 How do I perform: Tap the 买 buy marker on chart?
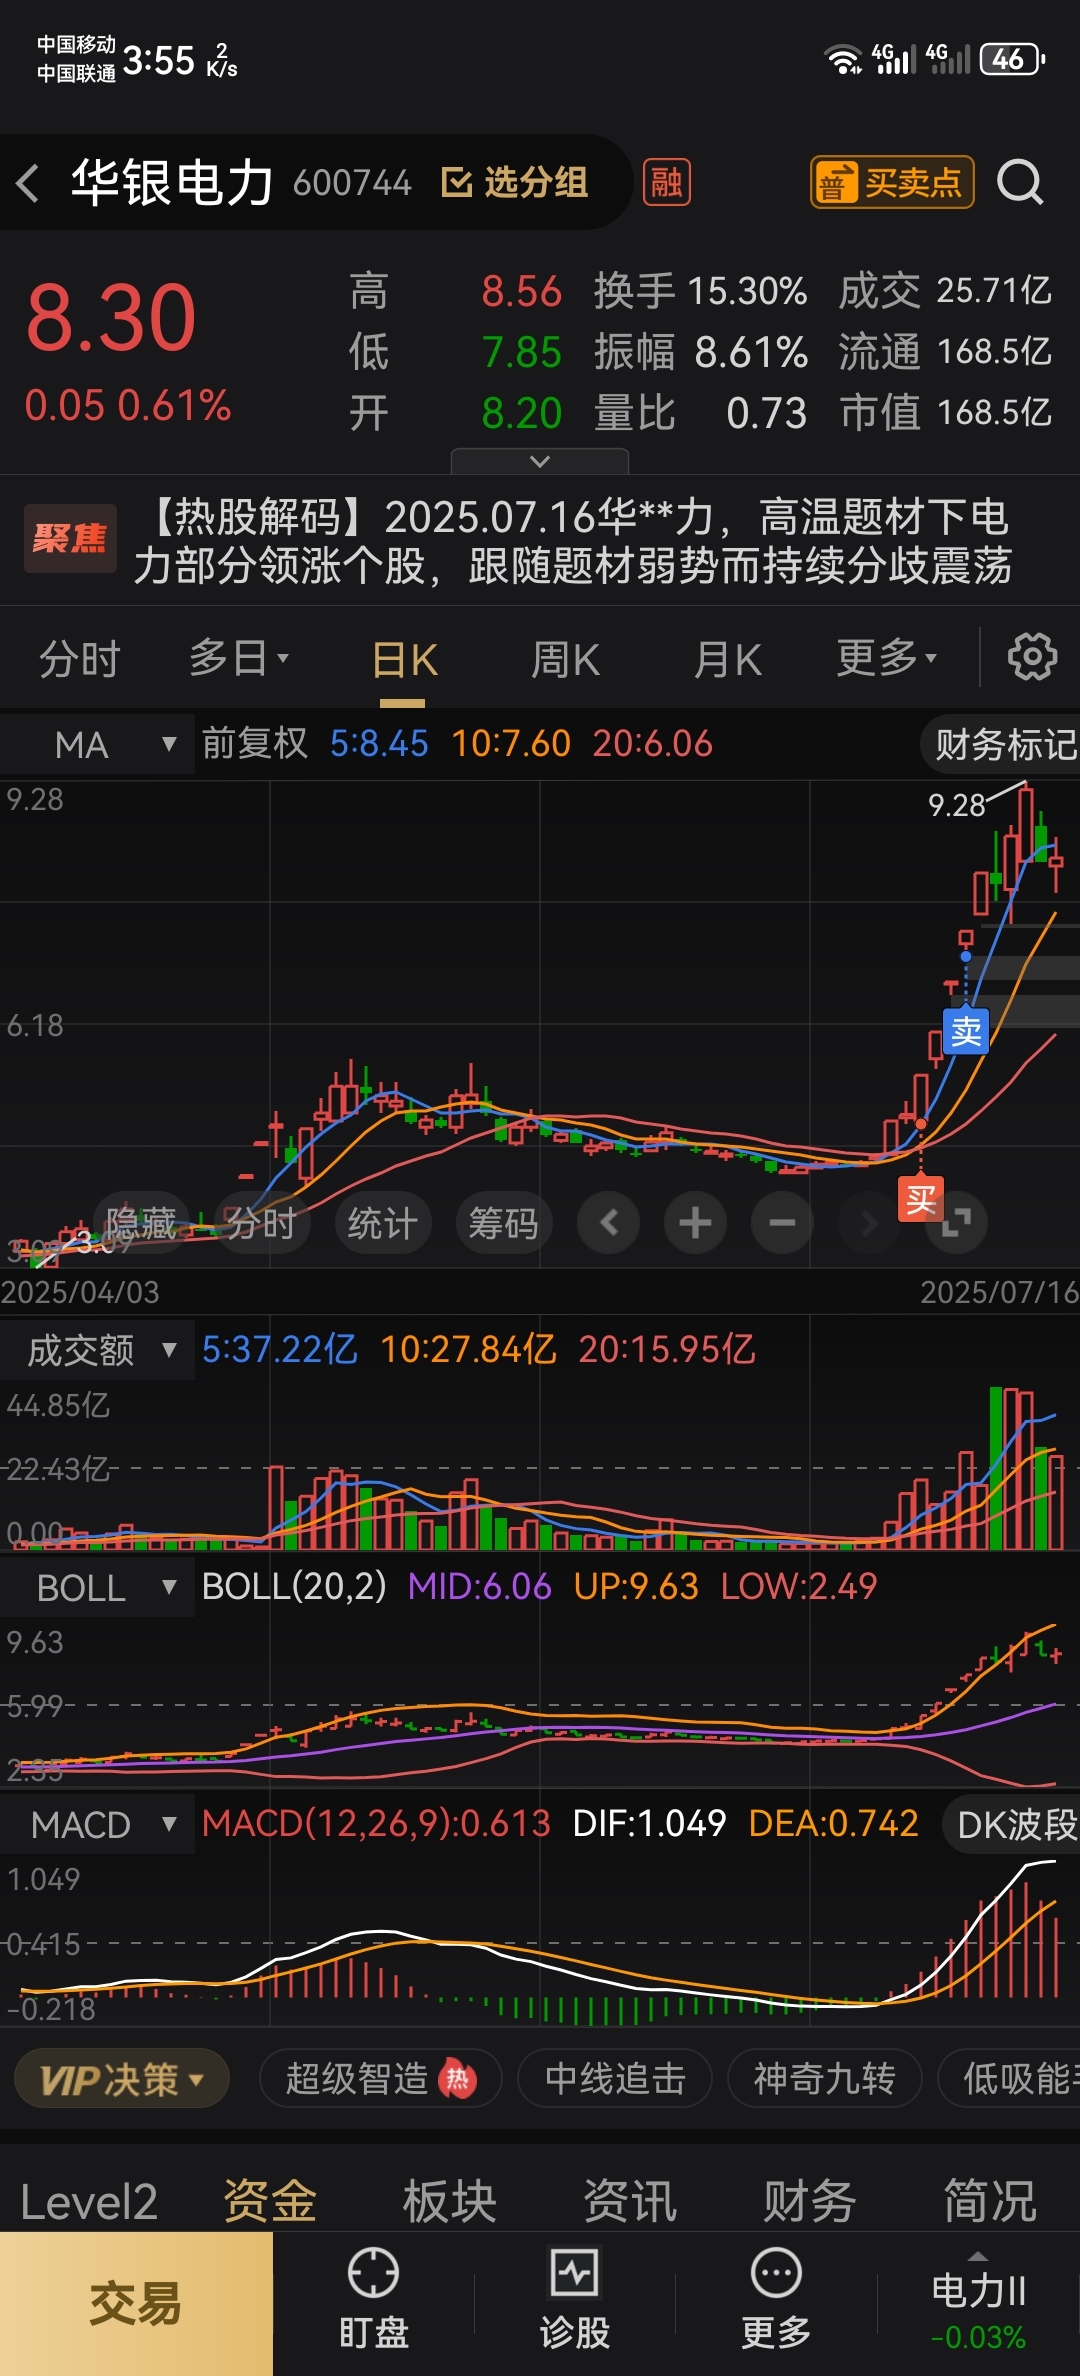921,1198
